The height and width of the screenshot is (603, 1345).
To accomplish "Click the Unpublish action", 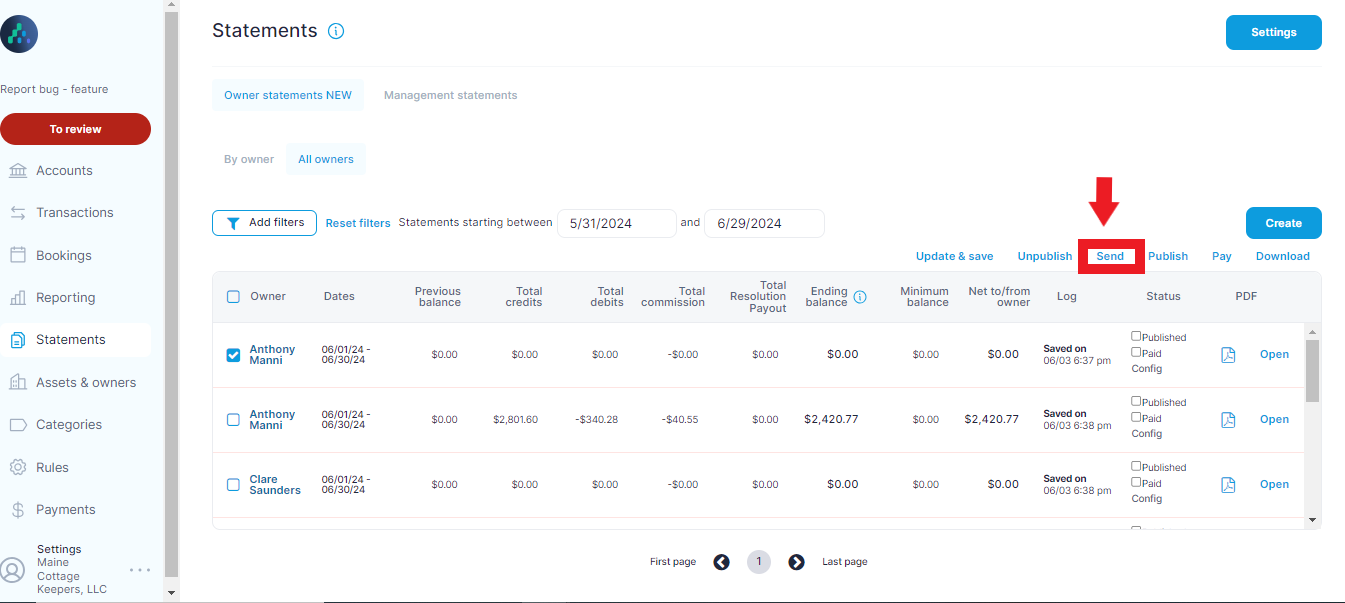I will pos(1045,257).
